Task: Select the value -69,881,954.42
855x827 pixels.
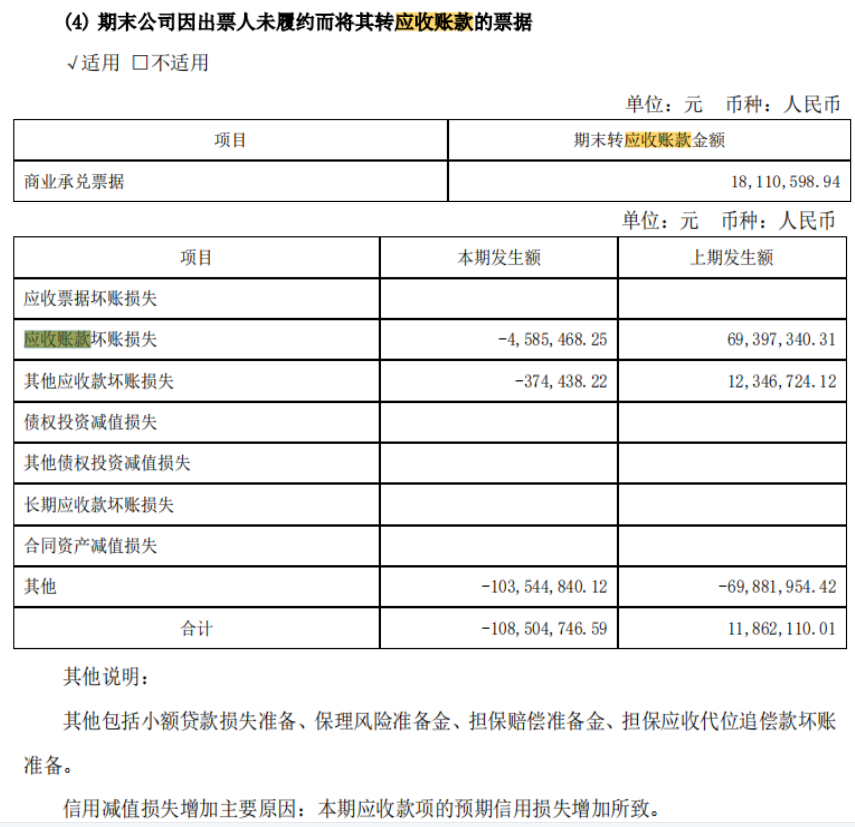Action: [x=777, y=587]
